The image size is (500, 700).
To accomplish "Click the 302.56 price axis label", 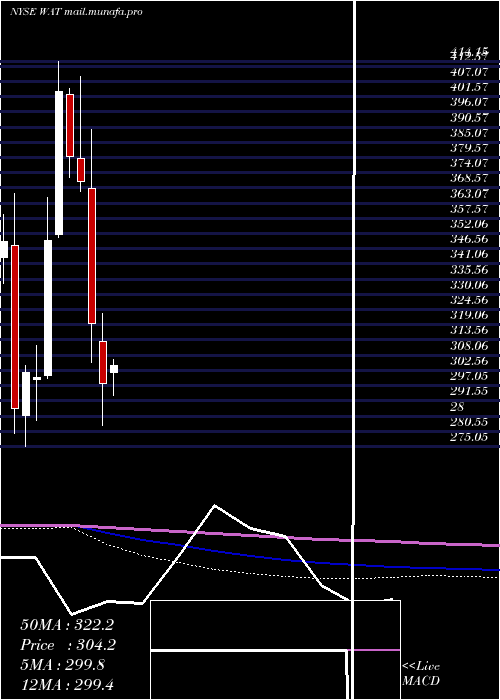I will click(x=469, y=361).
